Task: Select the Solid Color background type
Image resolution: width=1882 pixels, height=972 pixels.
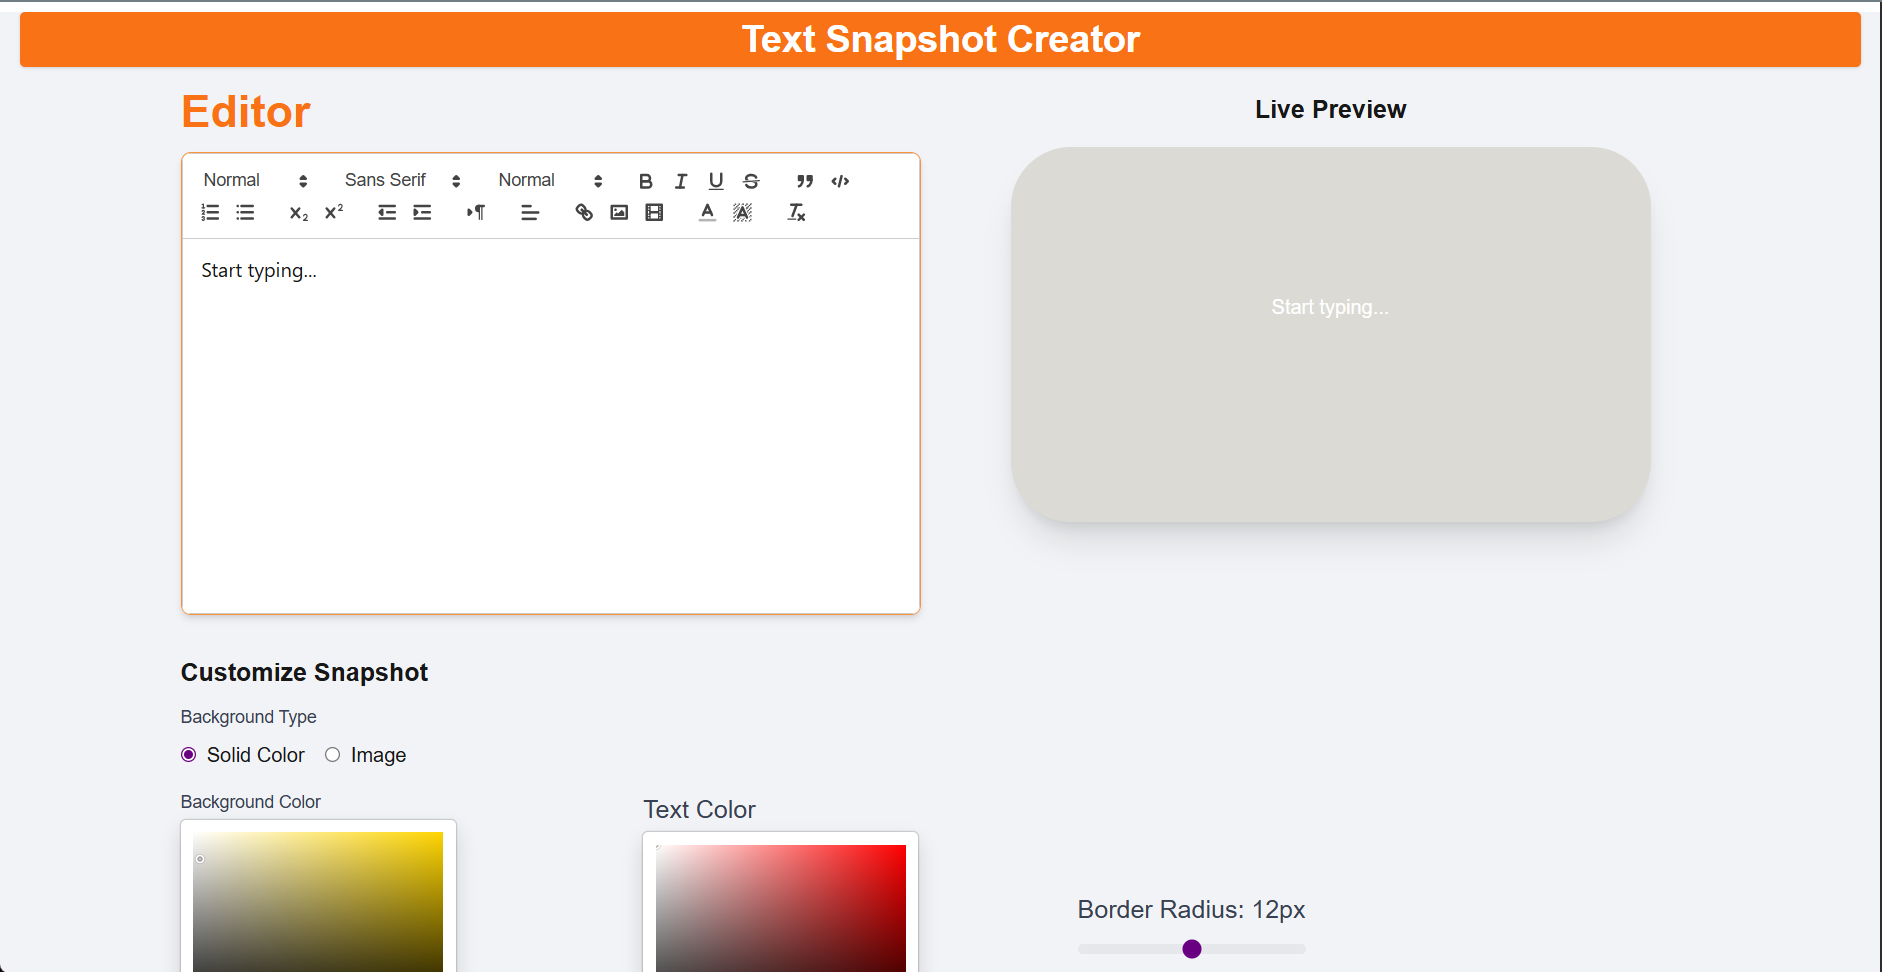Action: click(189, 755)
